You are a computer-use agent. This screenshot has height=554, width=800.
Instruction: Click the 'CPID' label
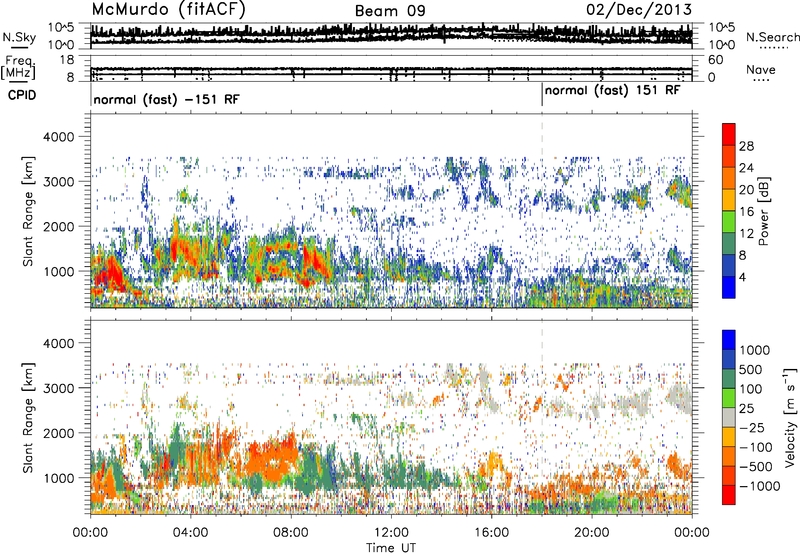tap(21, 95)
